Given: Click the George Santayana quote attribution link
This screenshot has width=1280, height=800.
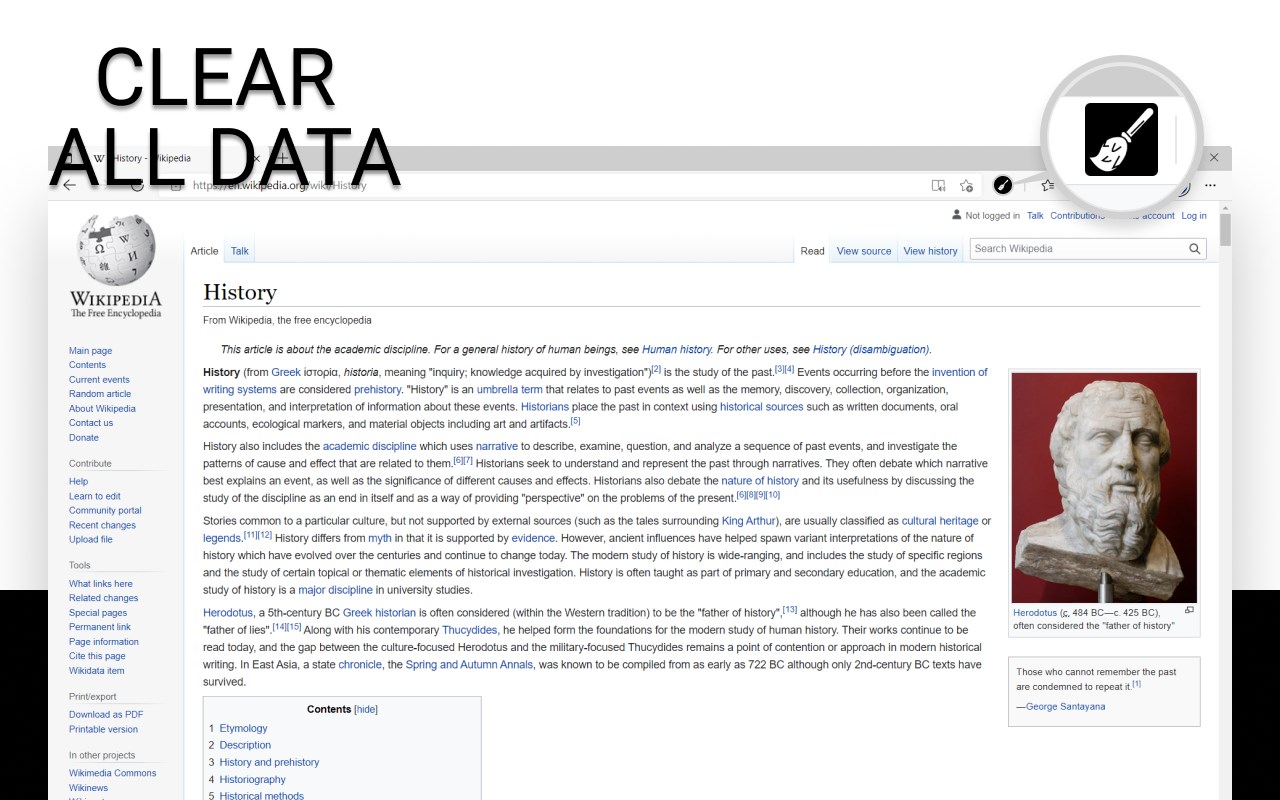Looking at the screenshot, I should click(1065, 707).
